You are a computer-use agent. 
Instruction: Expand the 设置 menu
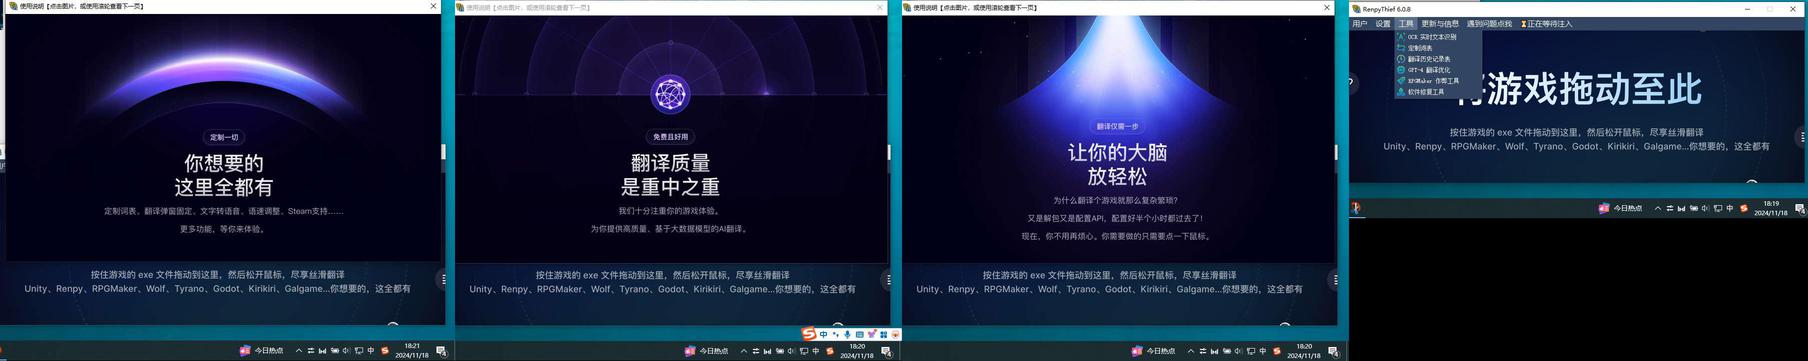coord(1382,24)
